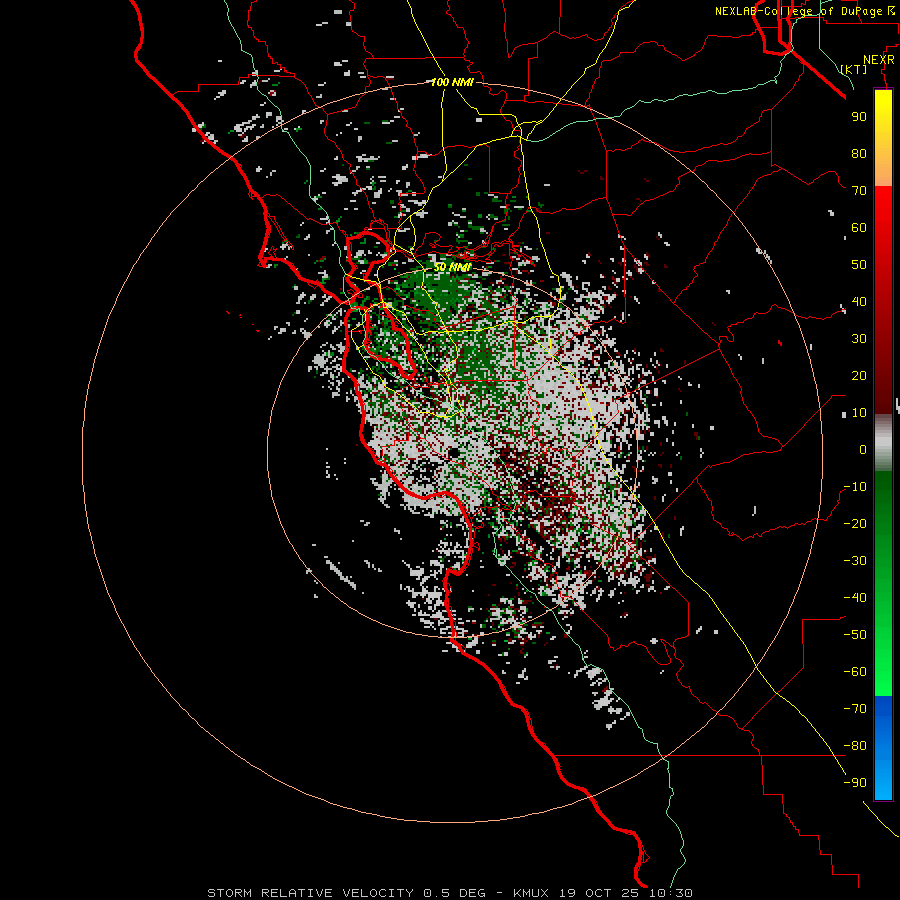The width and height of the screenshot is (900, 900).
Task: Select the "50" positive velocity scale label
Action: point(859,265)
